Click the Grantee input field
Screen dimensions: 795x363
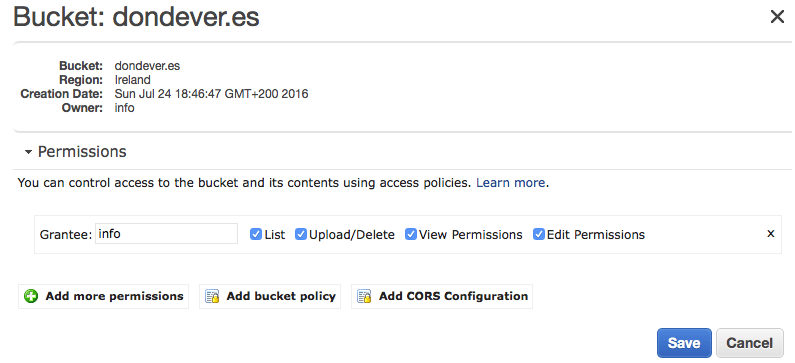click(x=166, y=234)
